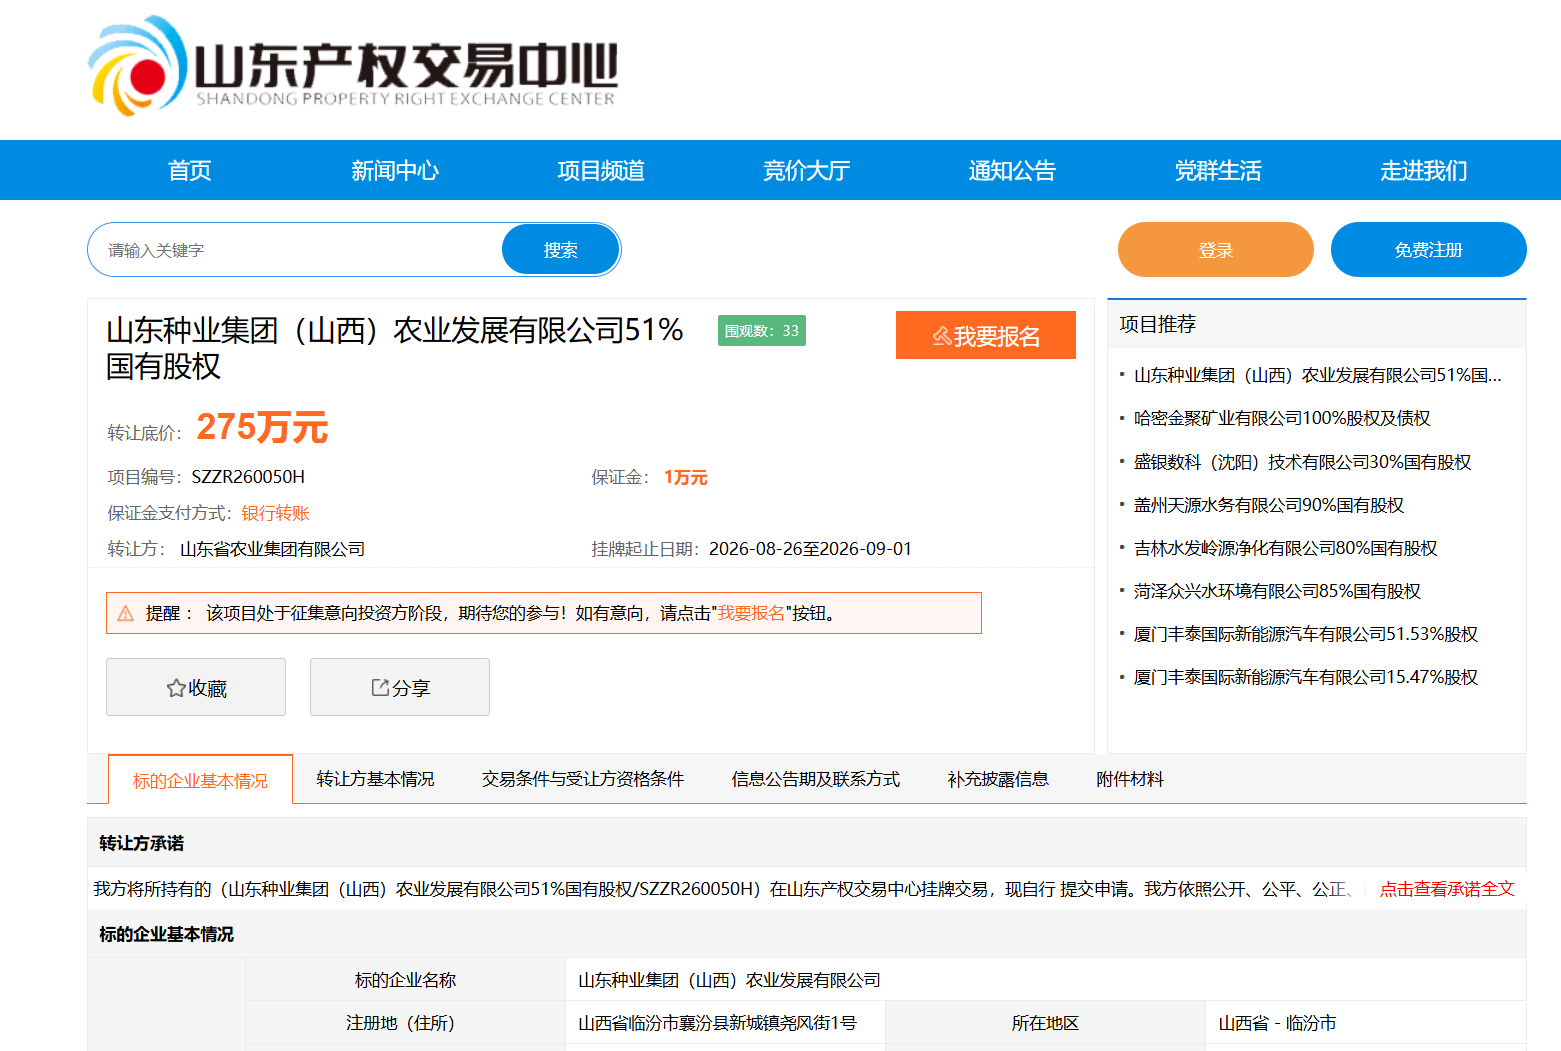The height and width of the screenshot is (1051, 1561).
Task: Click the 点击查看承诺全文 link
Action: coord(1447,889)
